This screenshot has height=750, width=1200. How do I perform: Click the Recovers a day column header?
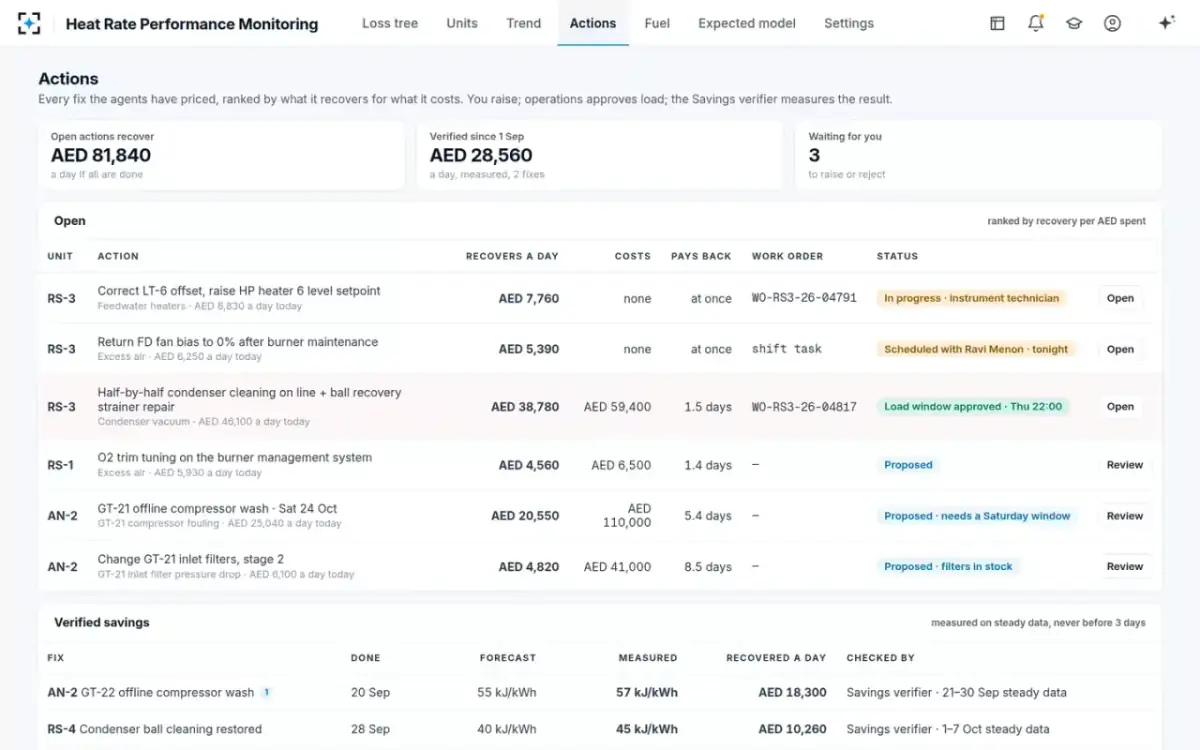[512, 256]
